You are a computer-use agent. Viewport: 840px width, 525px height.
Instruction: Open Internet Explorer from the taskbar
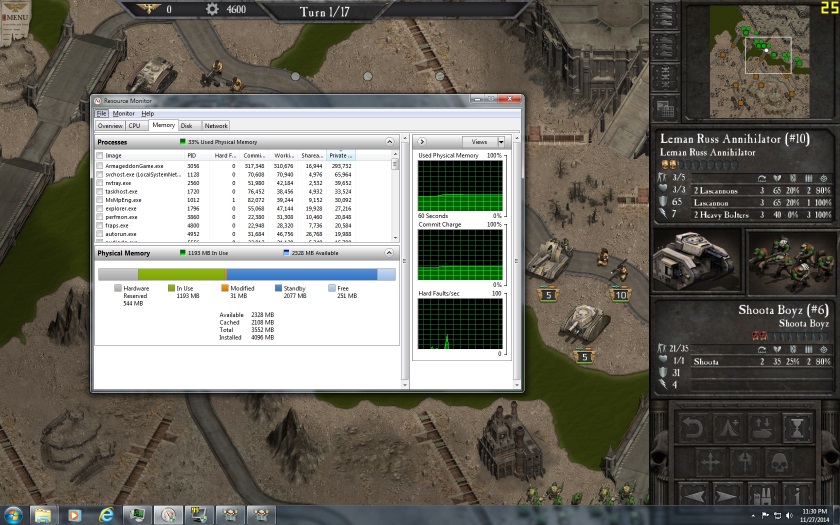coord(105,514)
